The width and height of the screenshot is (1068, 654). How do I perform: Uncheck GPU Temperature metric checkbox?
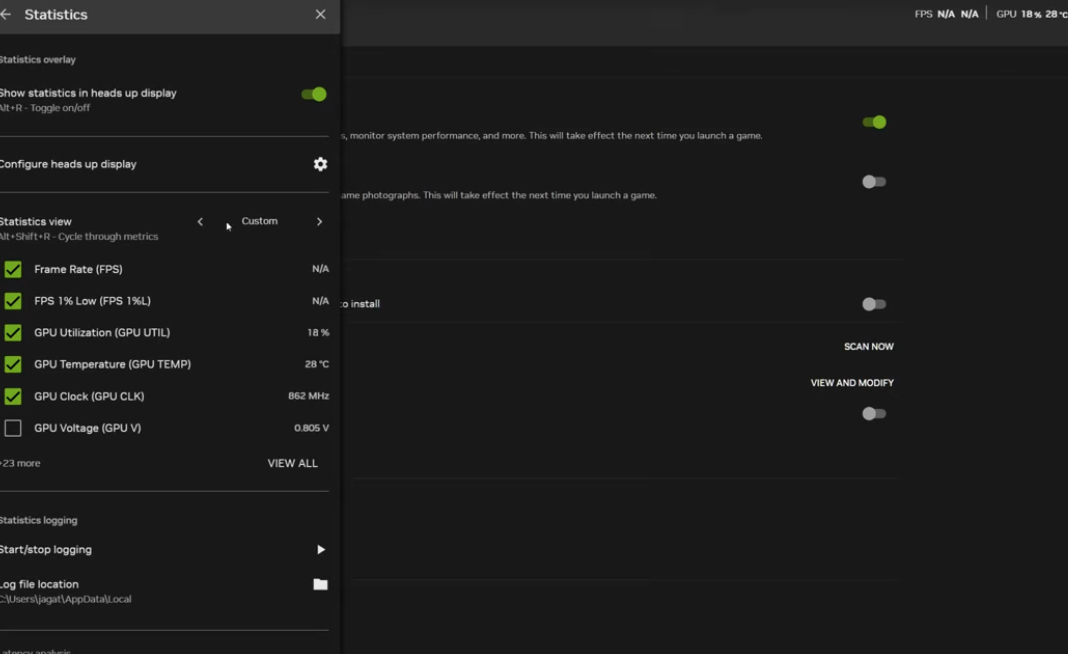13,365
